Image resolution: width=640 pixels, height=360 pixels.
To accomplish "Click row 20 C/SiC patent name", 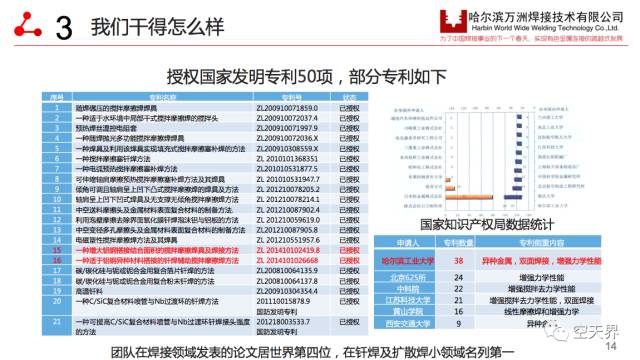I will [x=147, y=302].
